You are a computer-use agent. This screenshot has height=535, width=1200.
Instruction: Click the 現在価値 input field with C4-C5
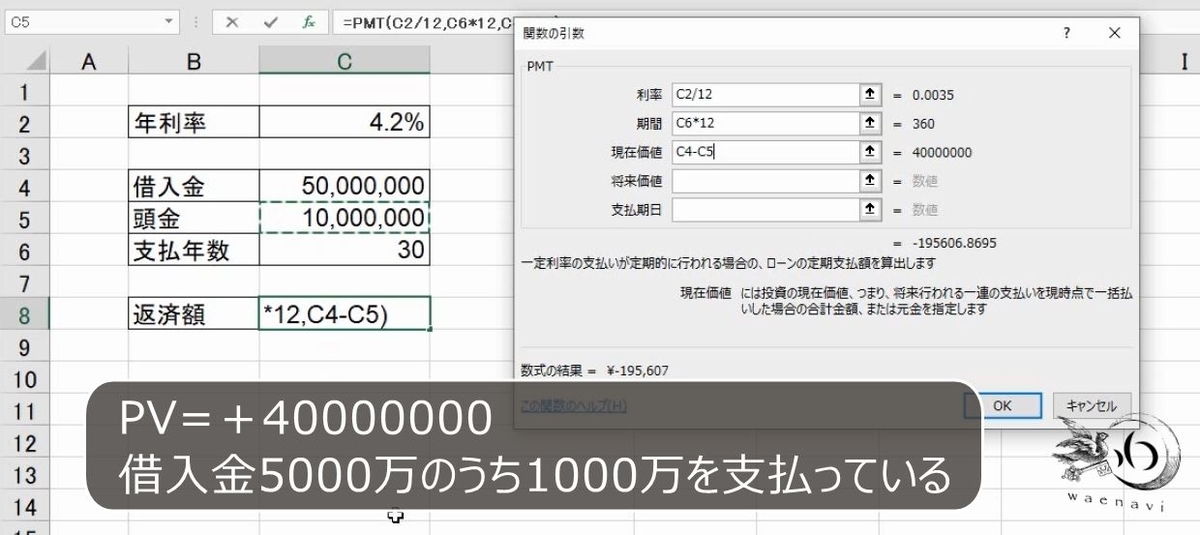pyautogui.click(x=765, y=152)
